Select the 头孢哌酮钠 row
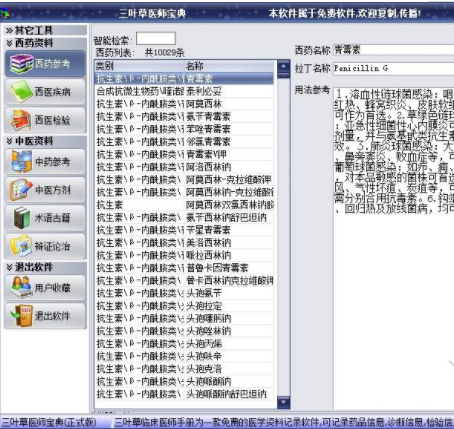Image resolution: width=454 pixels, height=429 pixels. click(184, 381)
